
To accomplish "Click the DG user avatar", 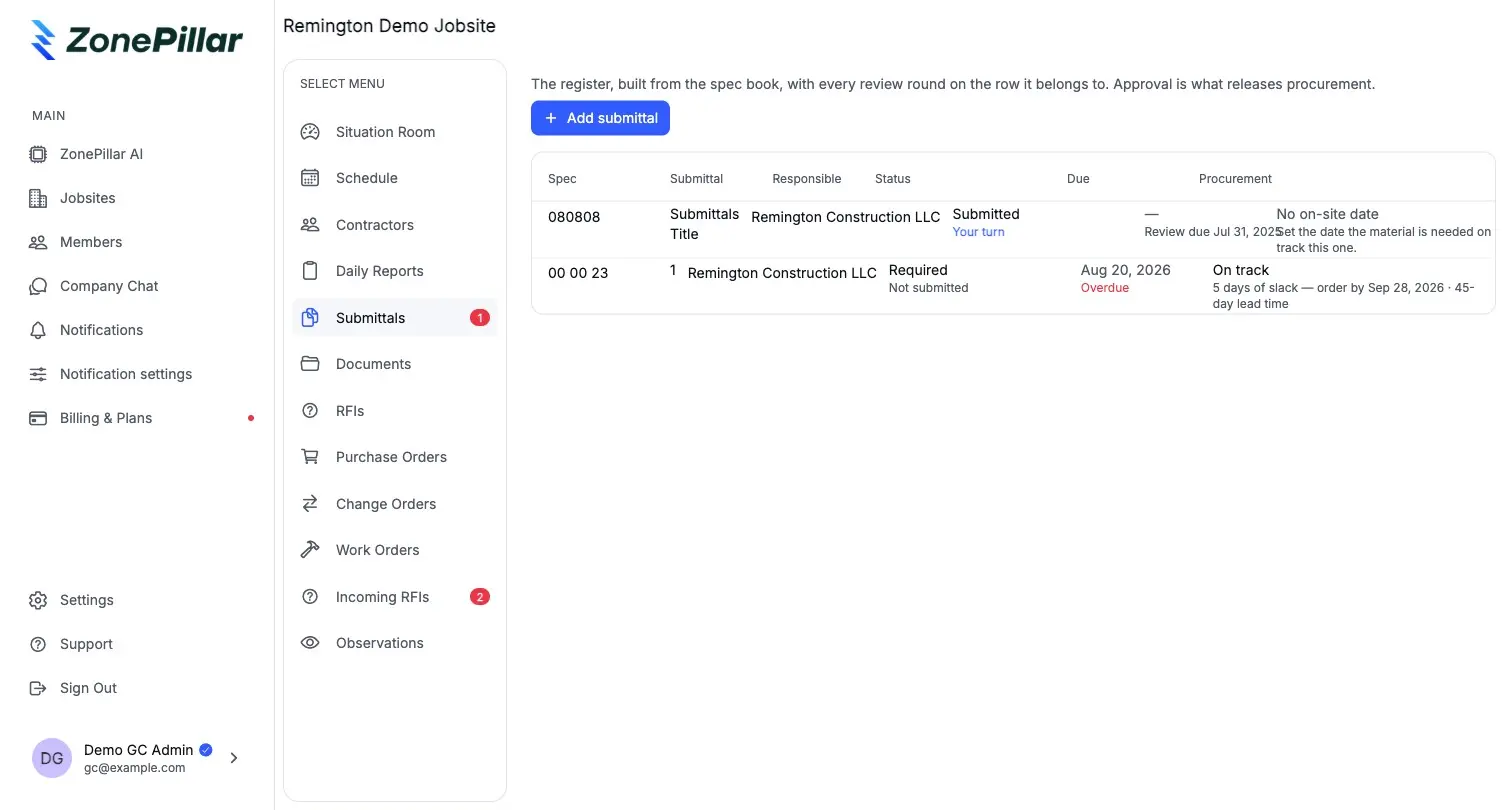I will tap(52, 758).
